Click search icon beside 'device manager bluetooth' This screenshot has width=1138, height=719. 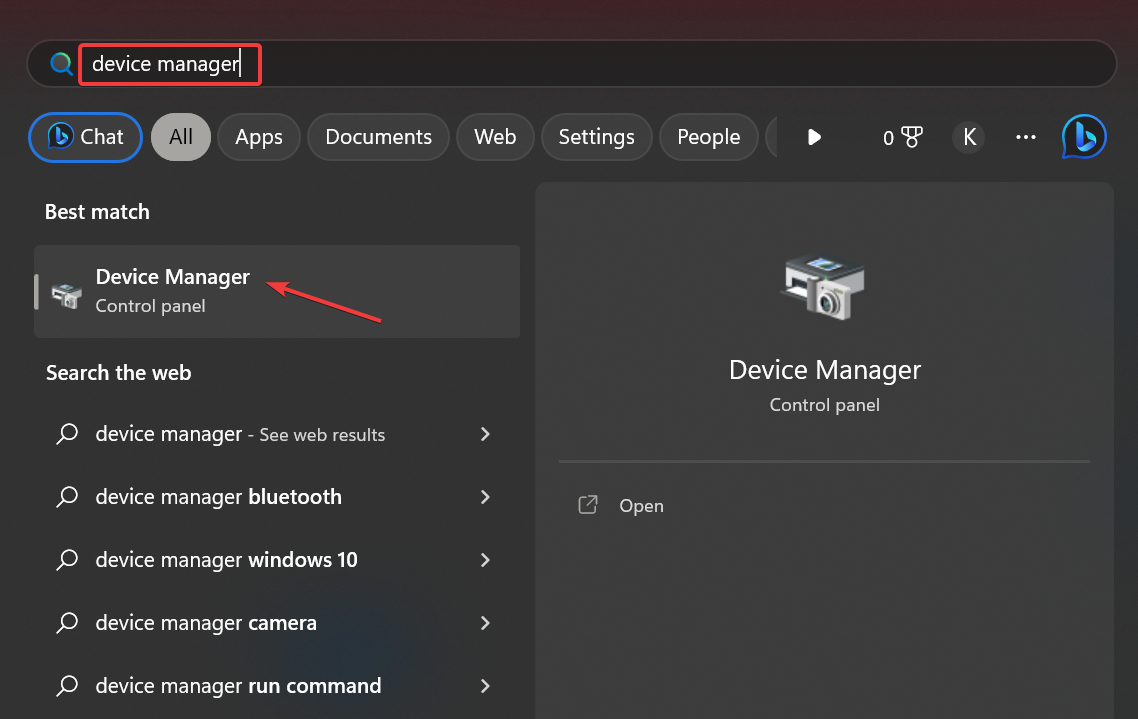(x=67, y=497)
